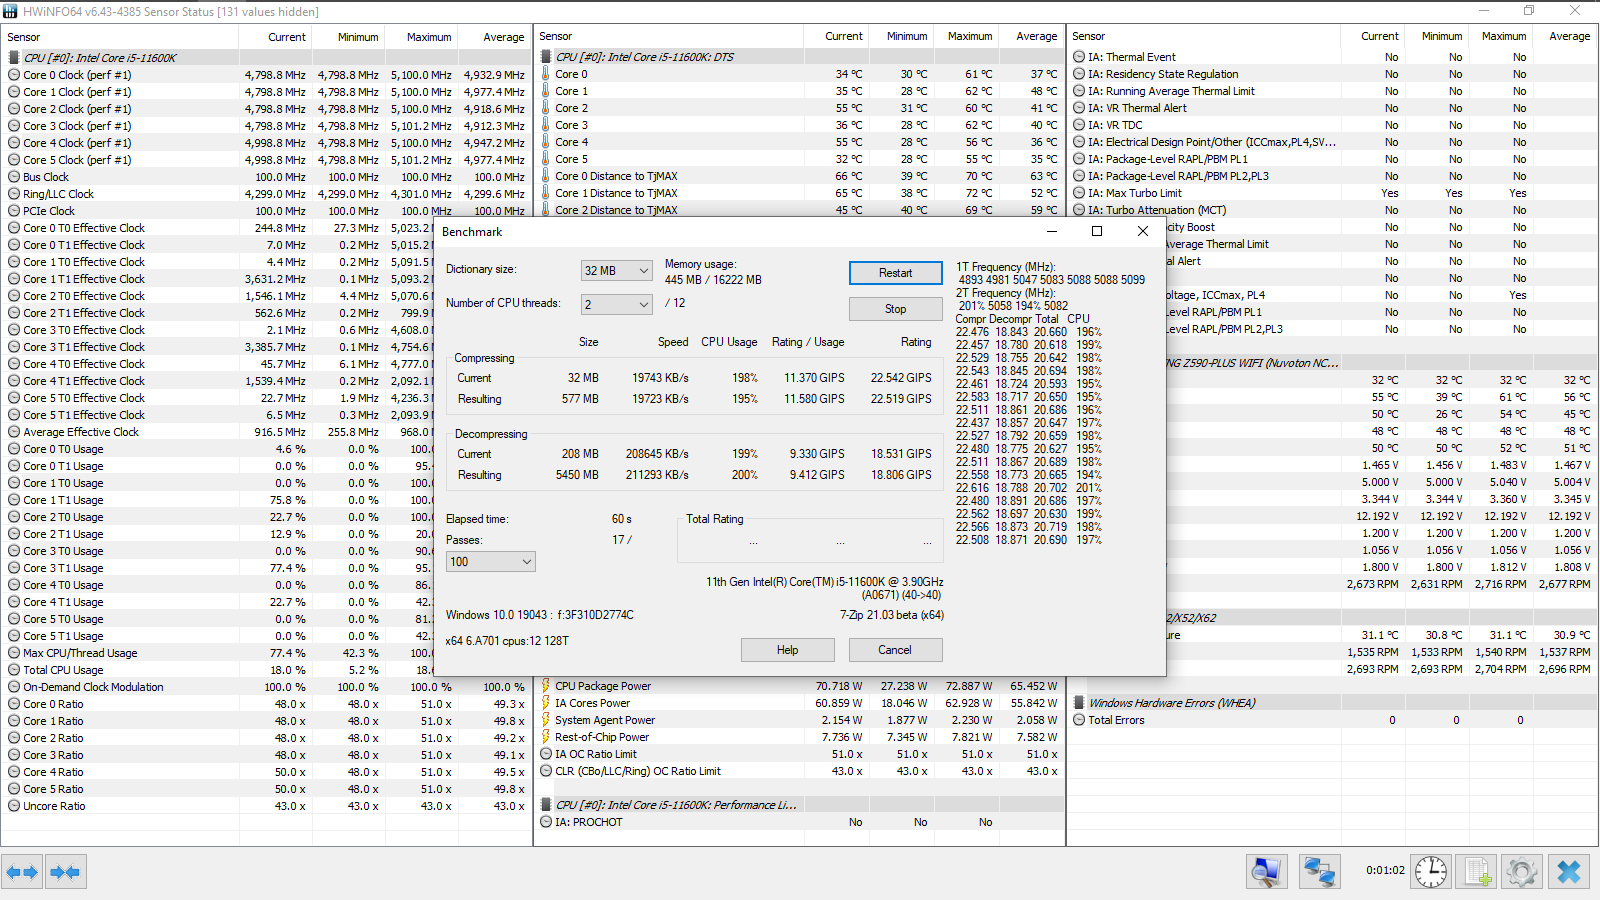
Task: Open the sensor-only monitor search icon
Action: click(x=1267, y=872)
